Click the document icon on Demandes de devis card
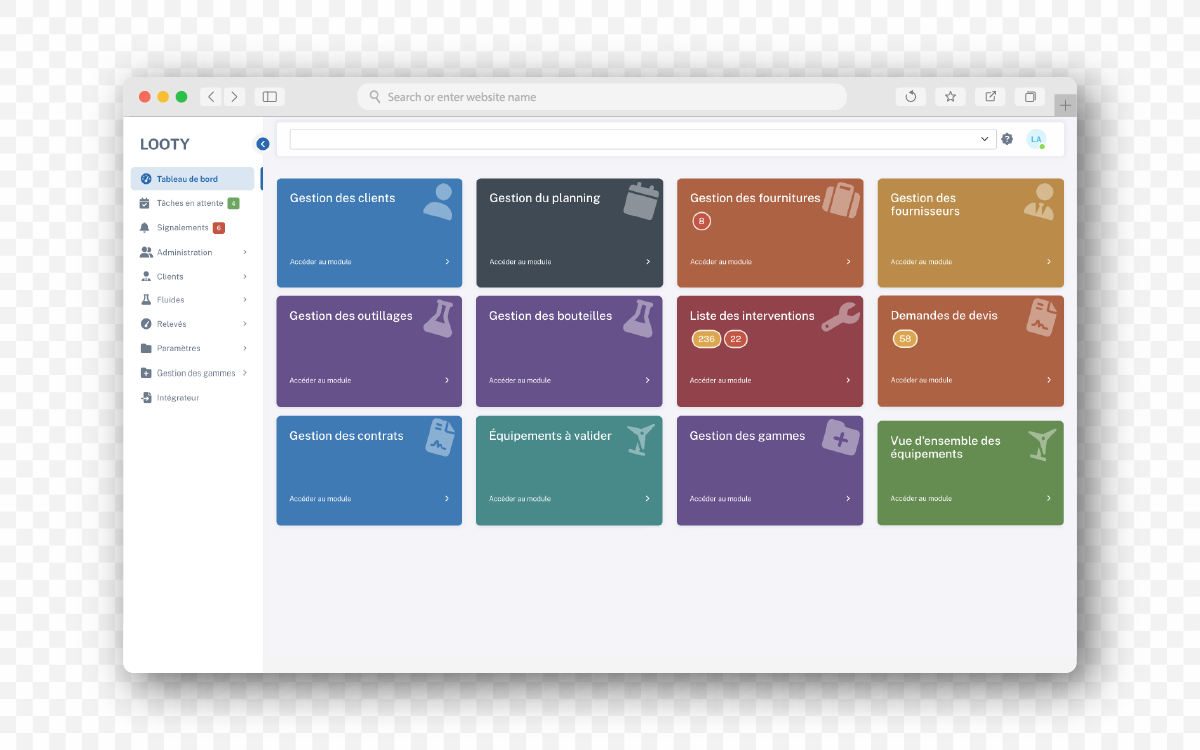The height and width of the screenshot is (750, 1200). click(x=1041, y=317)
